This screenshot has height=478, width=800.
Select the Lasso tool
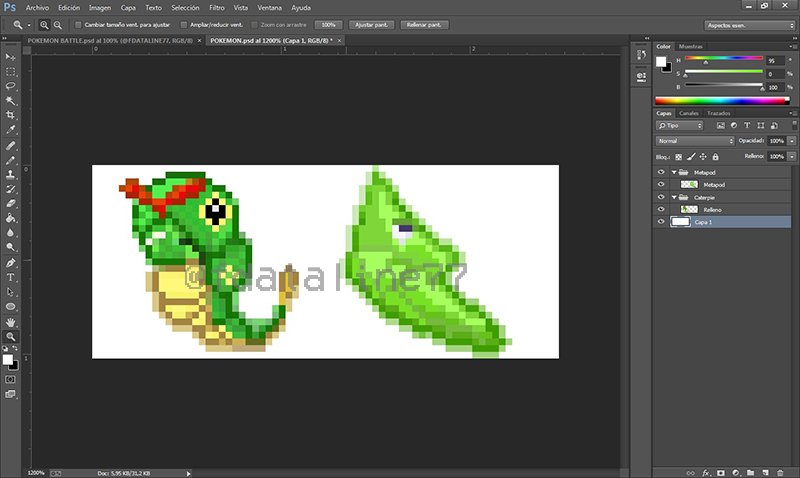(x=10, y=86)
